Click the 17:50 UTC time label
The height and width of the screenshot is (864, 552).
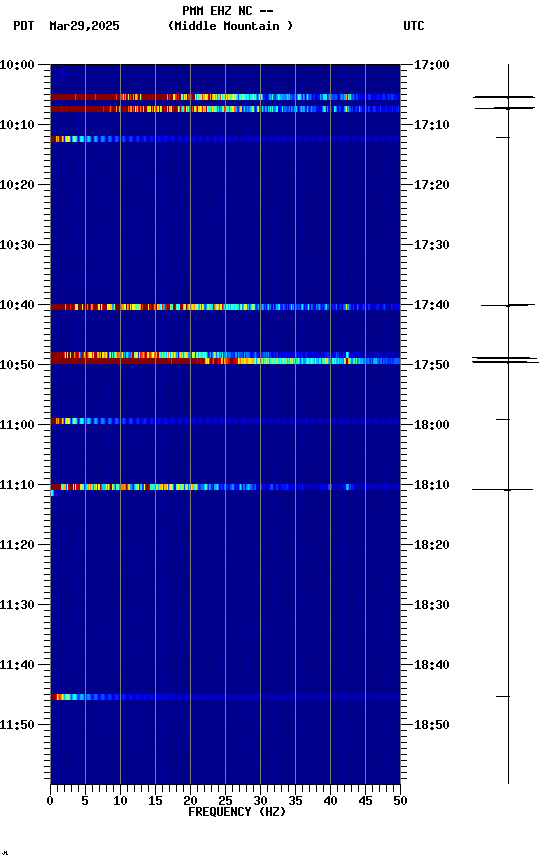coord(432,365)
